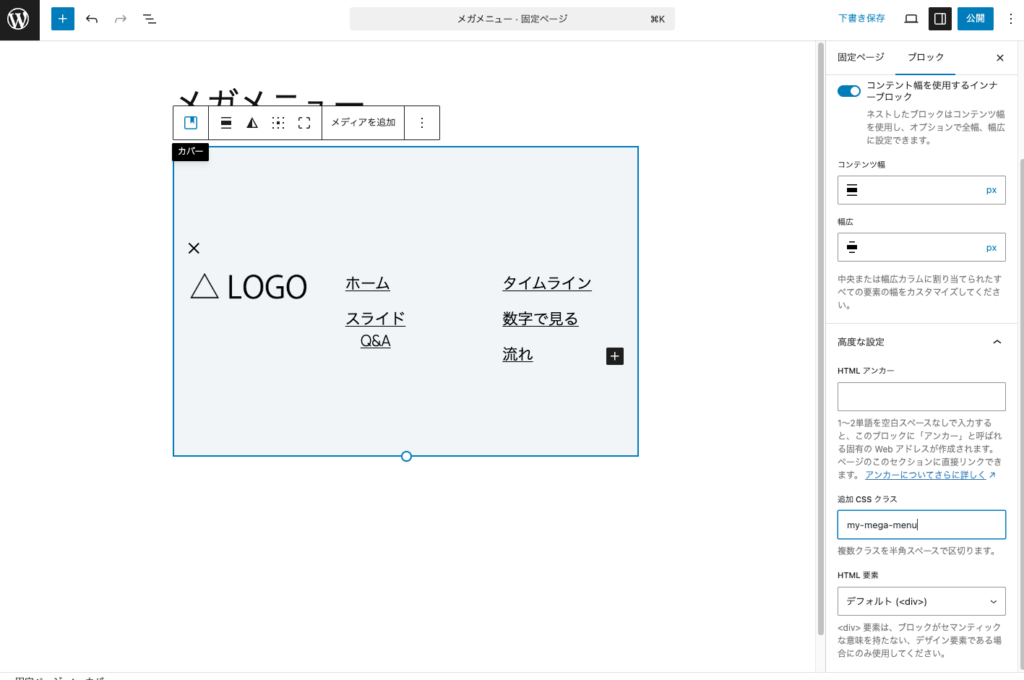Click the WordPress logo icon
Image resolution: width=1024 pixels, height=680 pixels.
tap(19, 18)
